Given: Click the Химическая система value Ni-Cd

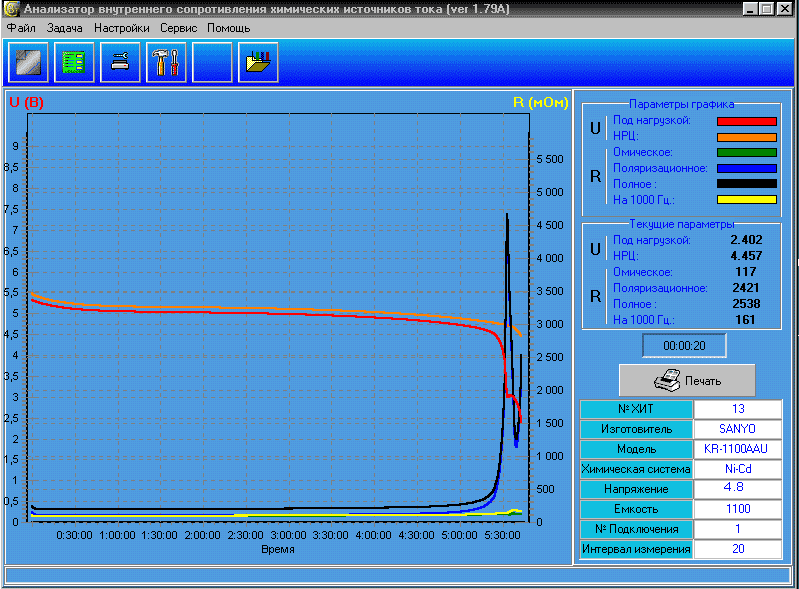Looking at the screenshot, I should point(738,469).
